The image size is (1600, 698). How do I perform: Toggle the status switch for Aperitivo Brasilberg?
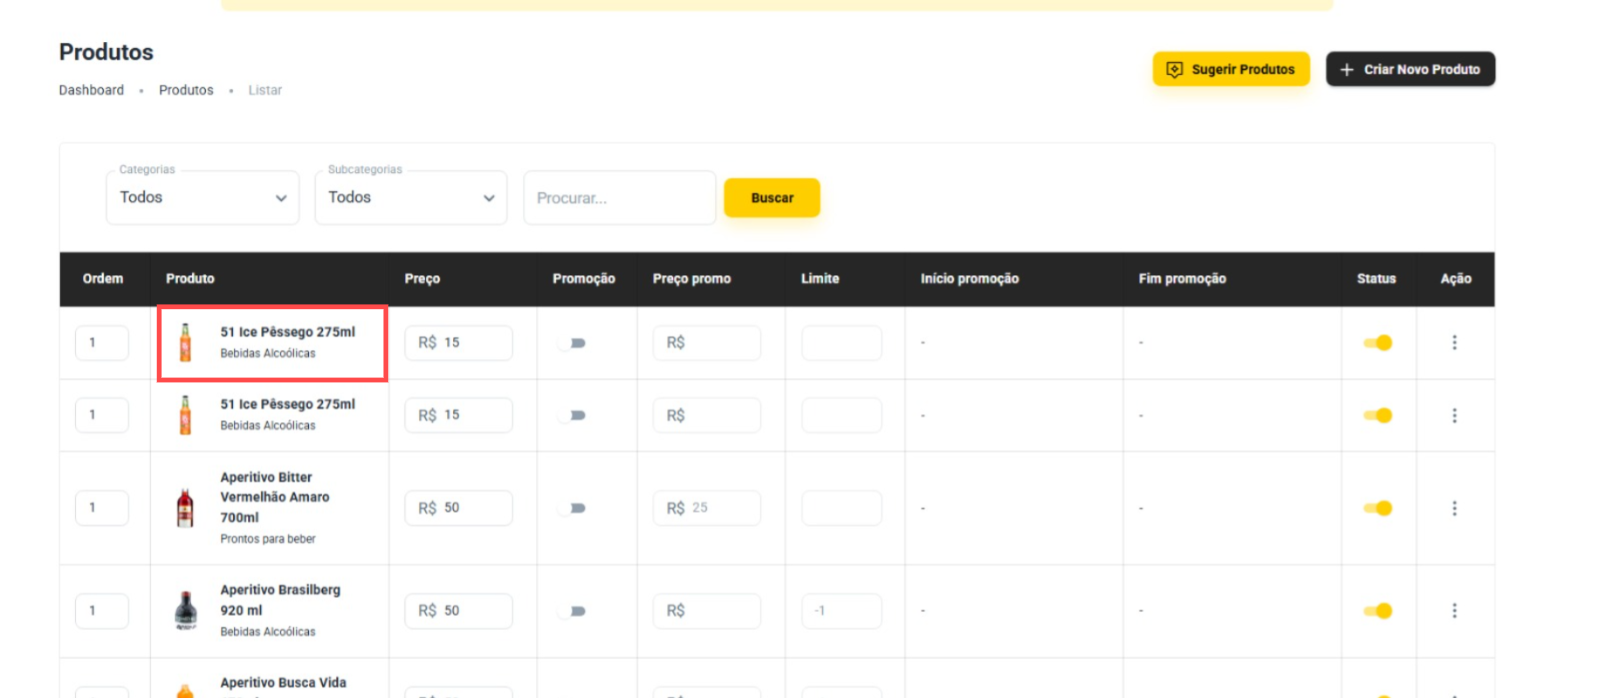point(1377,610)
